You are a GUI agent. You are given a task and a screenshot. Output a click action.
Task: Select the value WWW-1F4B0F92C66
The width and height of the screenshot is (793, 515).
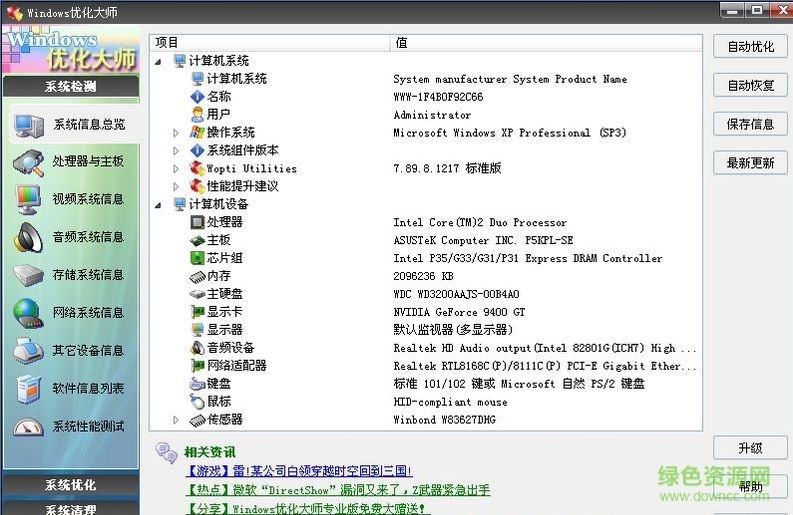pyautogui.click(x=438, y=97)
